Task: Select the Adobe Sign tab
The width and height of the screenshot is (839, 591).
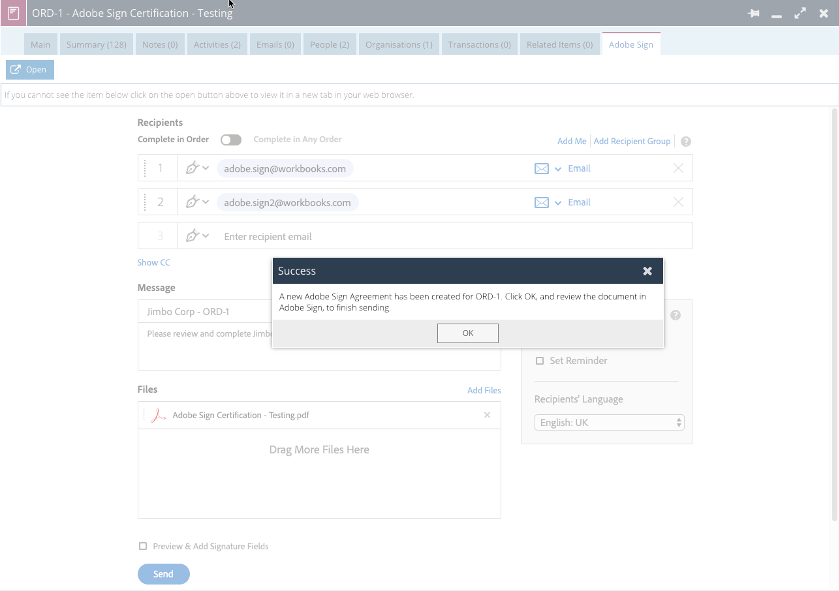Action: [x=631, y=44]
